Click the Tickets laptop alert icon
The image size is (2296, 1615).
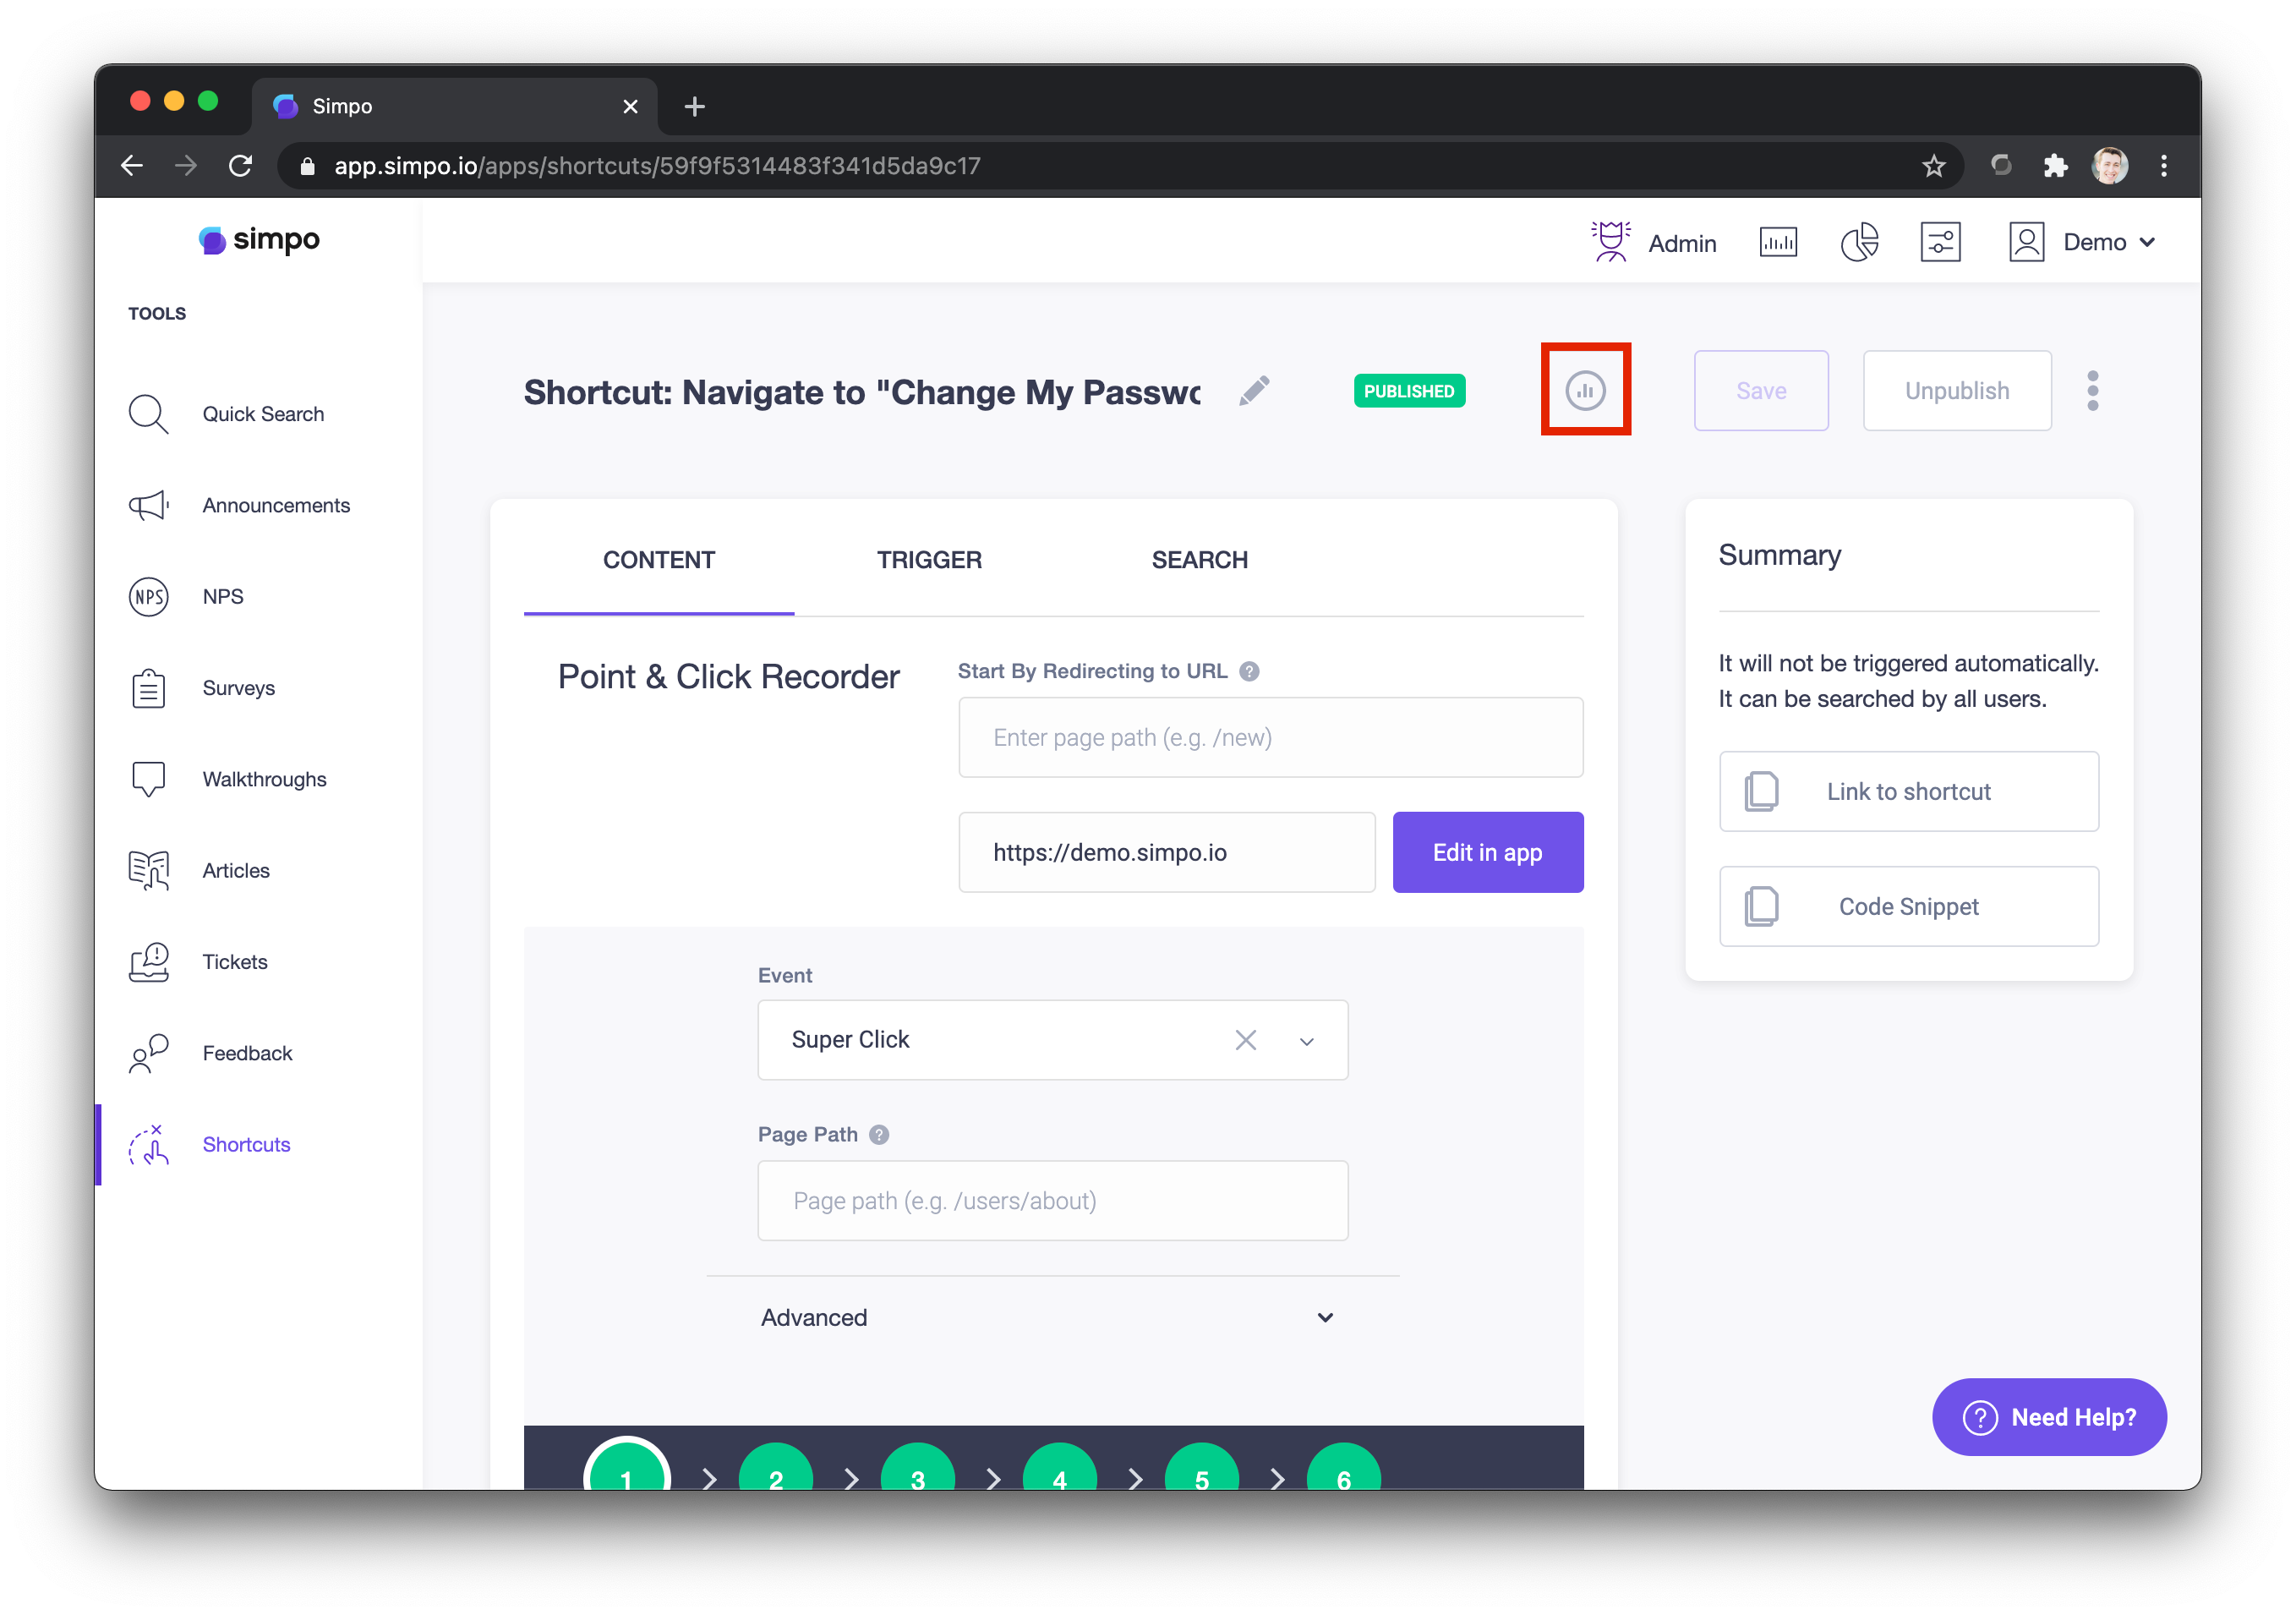click(148, 962)
